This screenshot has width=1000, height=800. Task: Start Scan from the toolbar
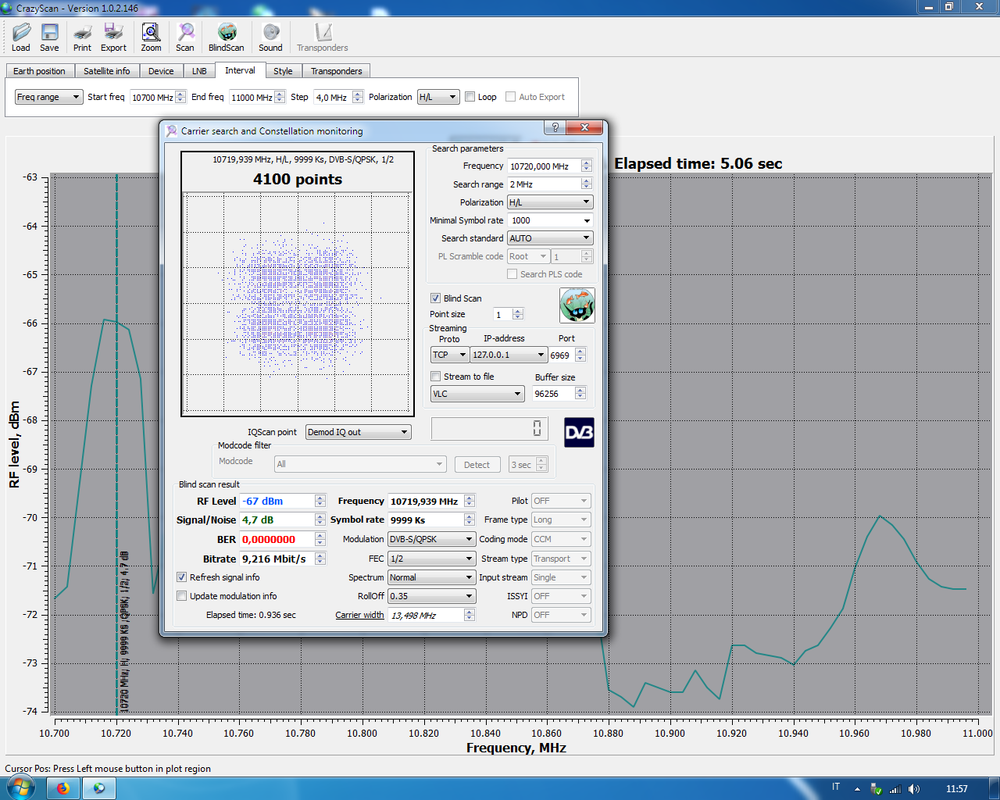[185, 37]
